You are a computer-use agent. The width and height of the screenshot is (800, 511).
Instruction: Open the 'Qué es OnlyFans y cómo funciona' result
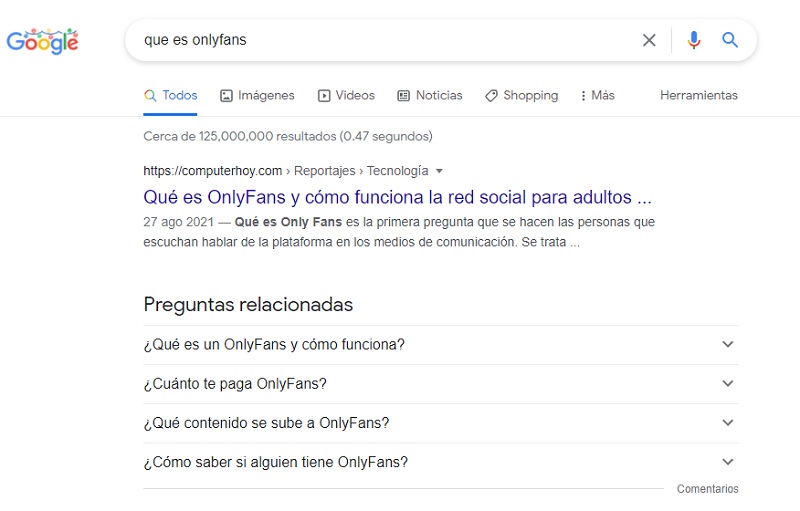point(397,197)
